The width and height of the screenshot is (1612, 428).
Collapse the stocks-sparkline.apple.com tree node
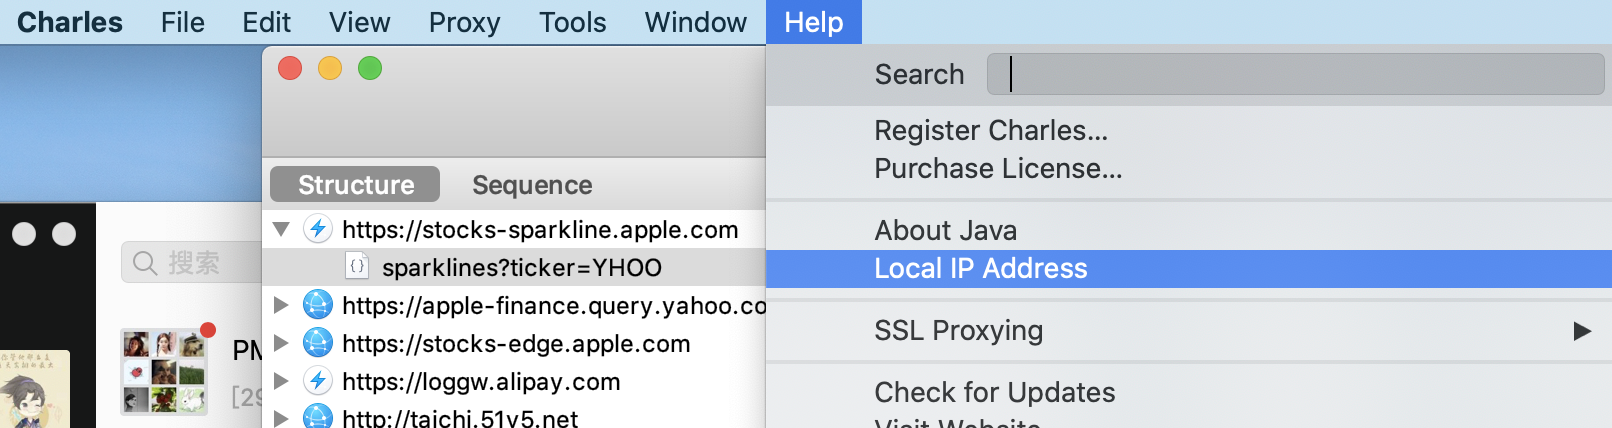pos(281,229)
